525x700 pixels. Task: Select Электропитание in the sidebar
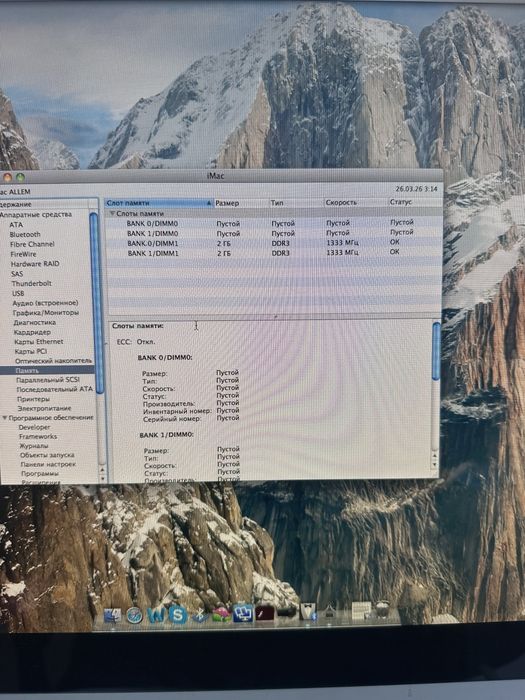pyautogui.click(x=45, y=408)
